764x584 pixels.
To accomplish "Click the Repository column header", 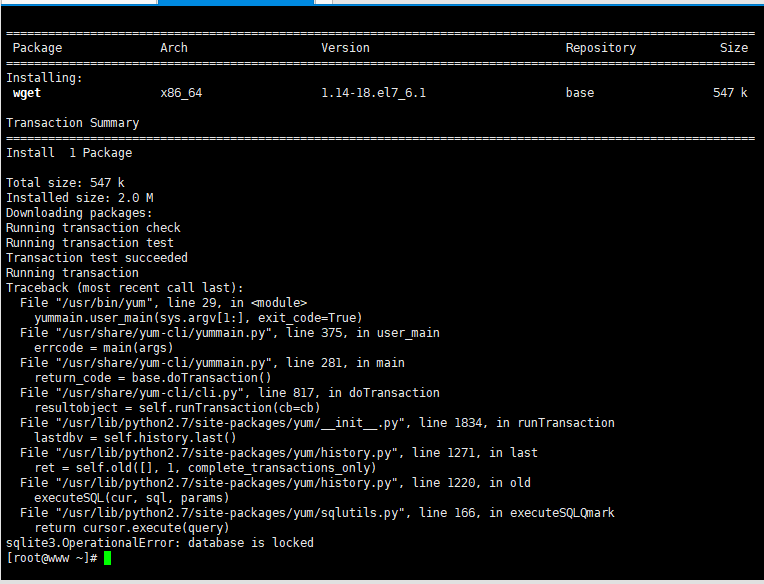I will tap(600, 48).
